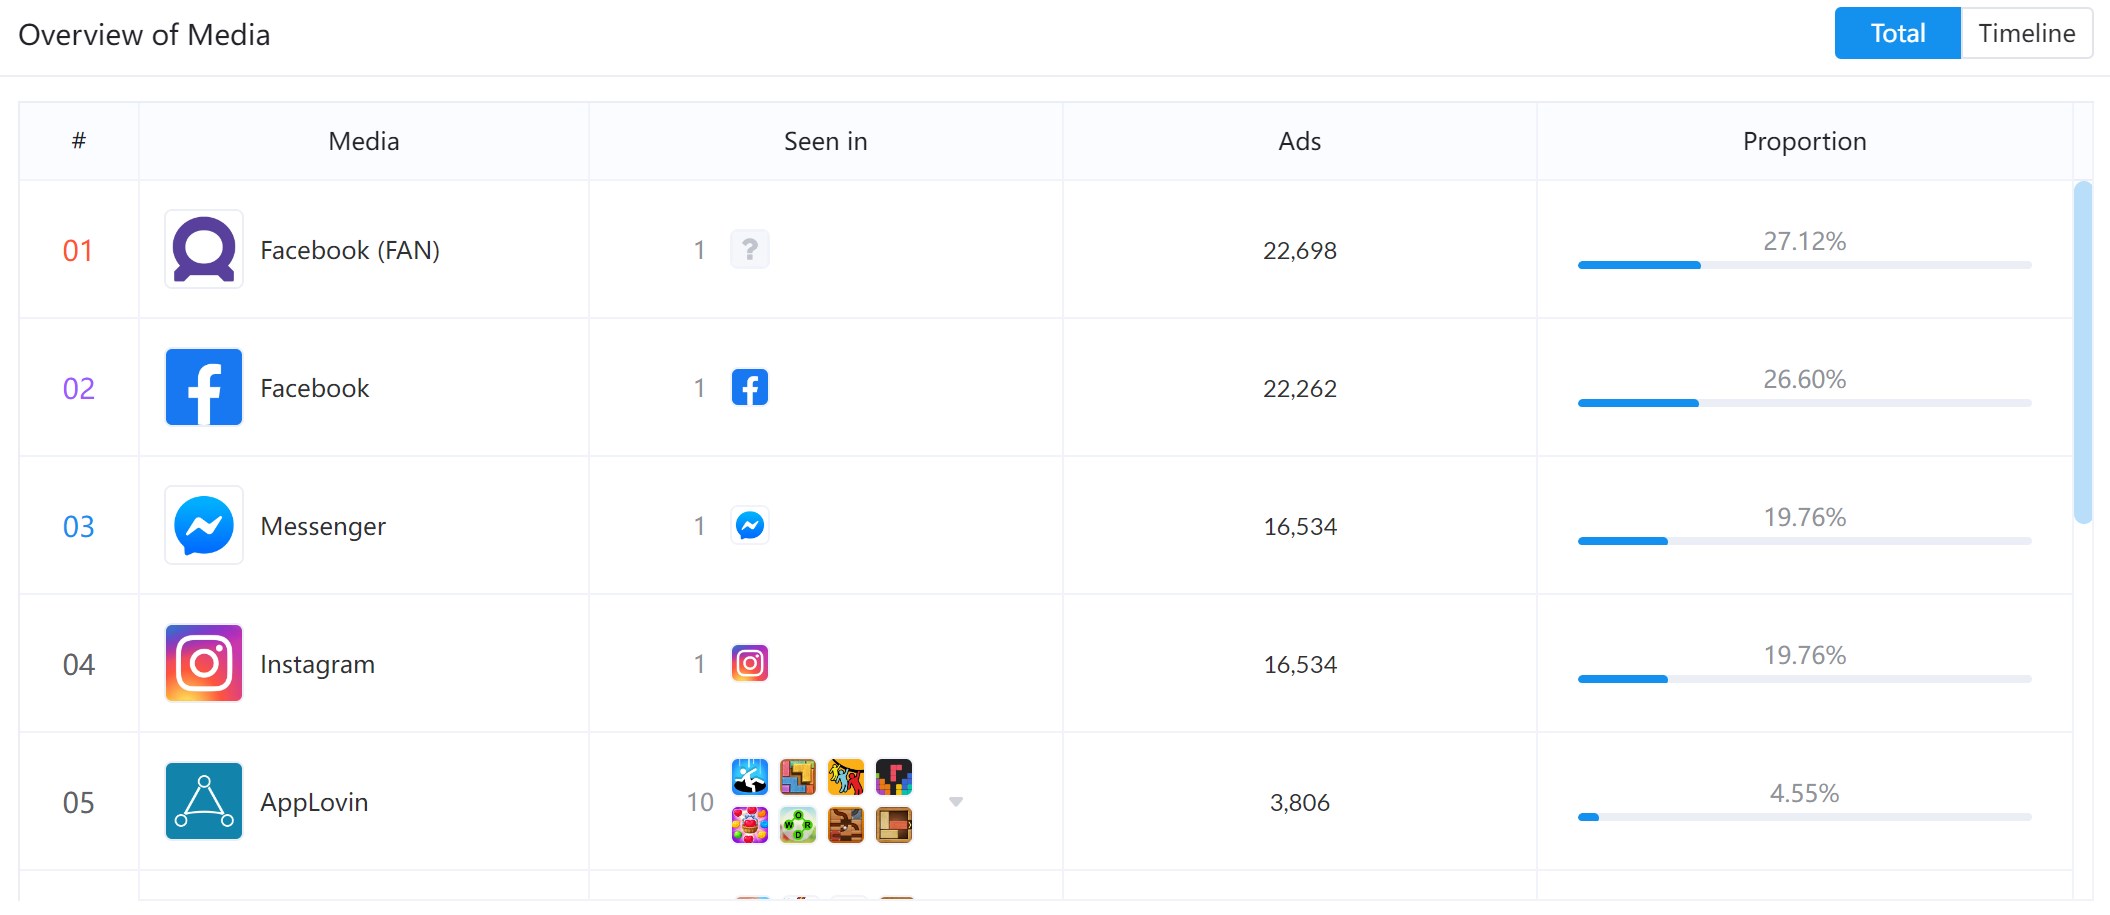2110x915 pixels.
Task: Click the Ads column header
Action: [x=1299, y=141]
